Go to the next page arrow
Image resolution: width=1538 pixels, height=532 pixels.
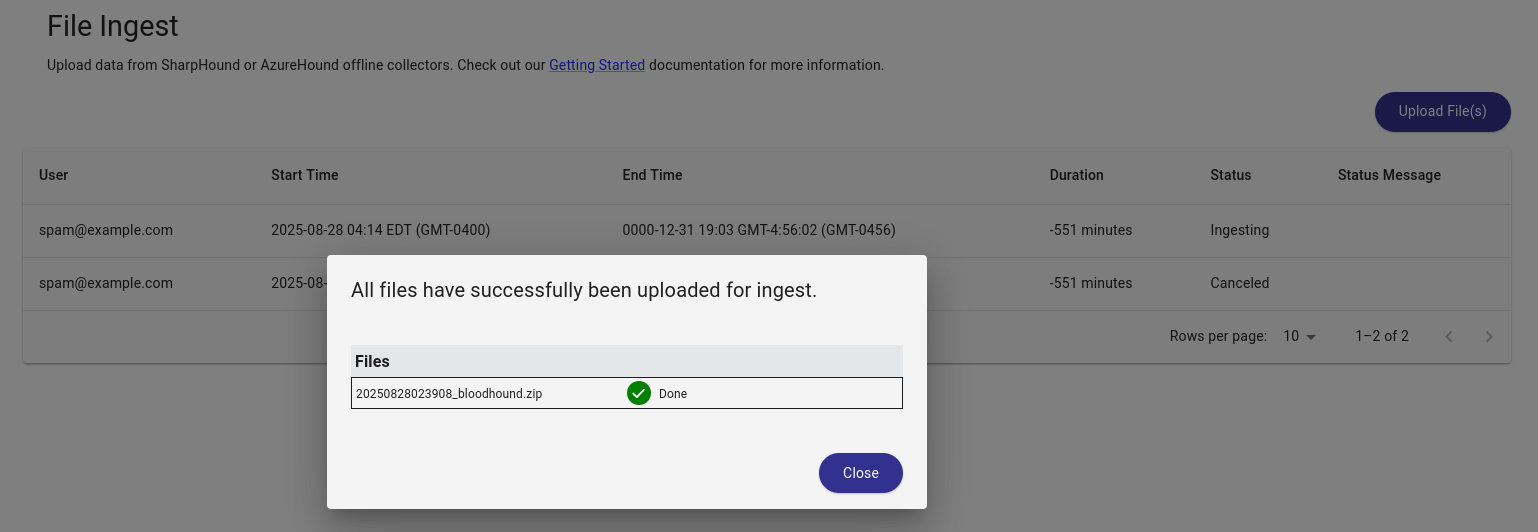(x=1488, y=336)
